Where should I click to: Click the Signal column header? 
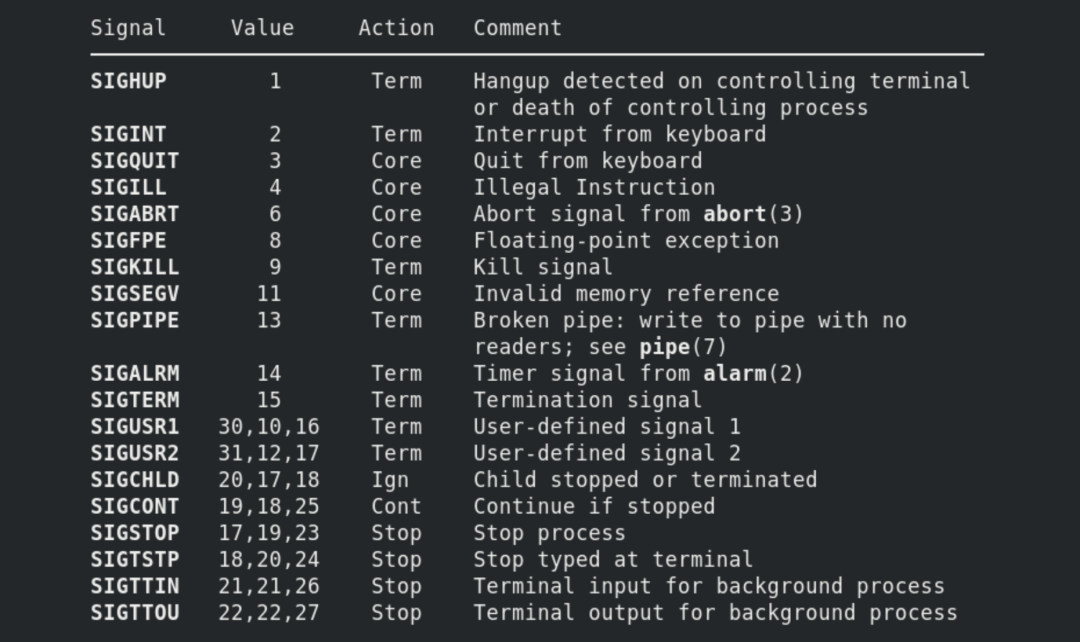point(128,28)
